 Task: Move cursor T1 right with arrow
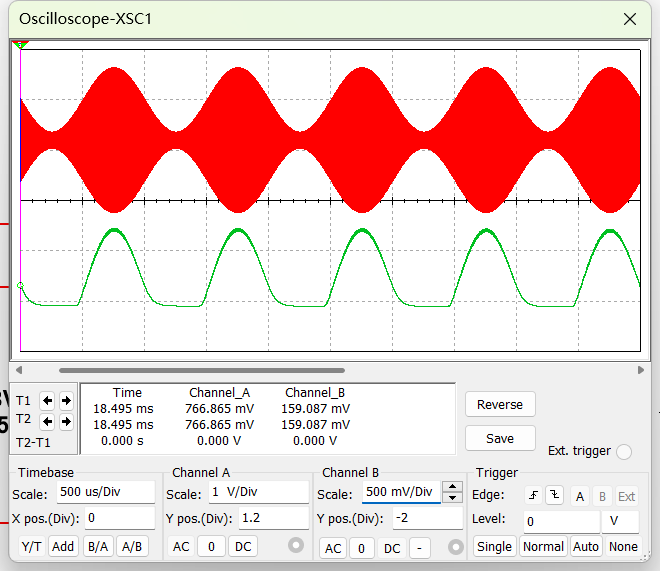66,400
